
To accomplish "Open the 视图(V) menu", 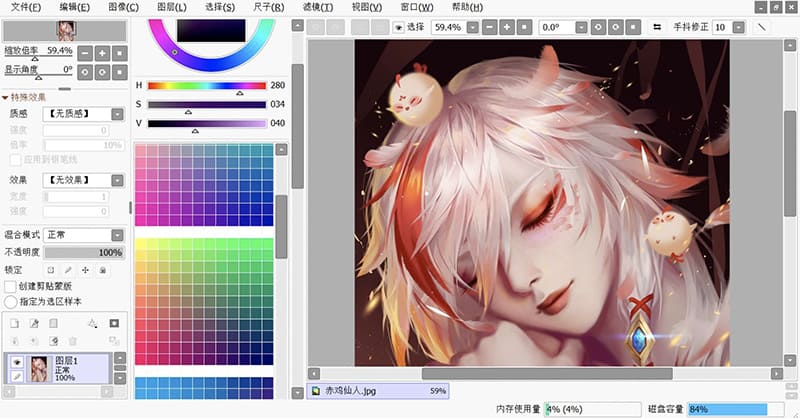I will pos(367,7).
